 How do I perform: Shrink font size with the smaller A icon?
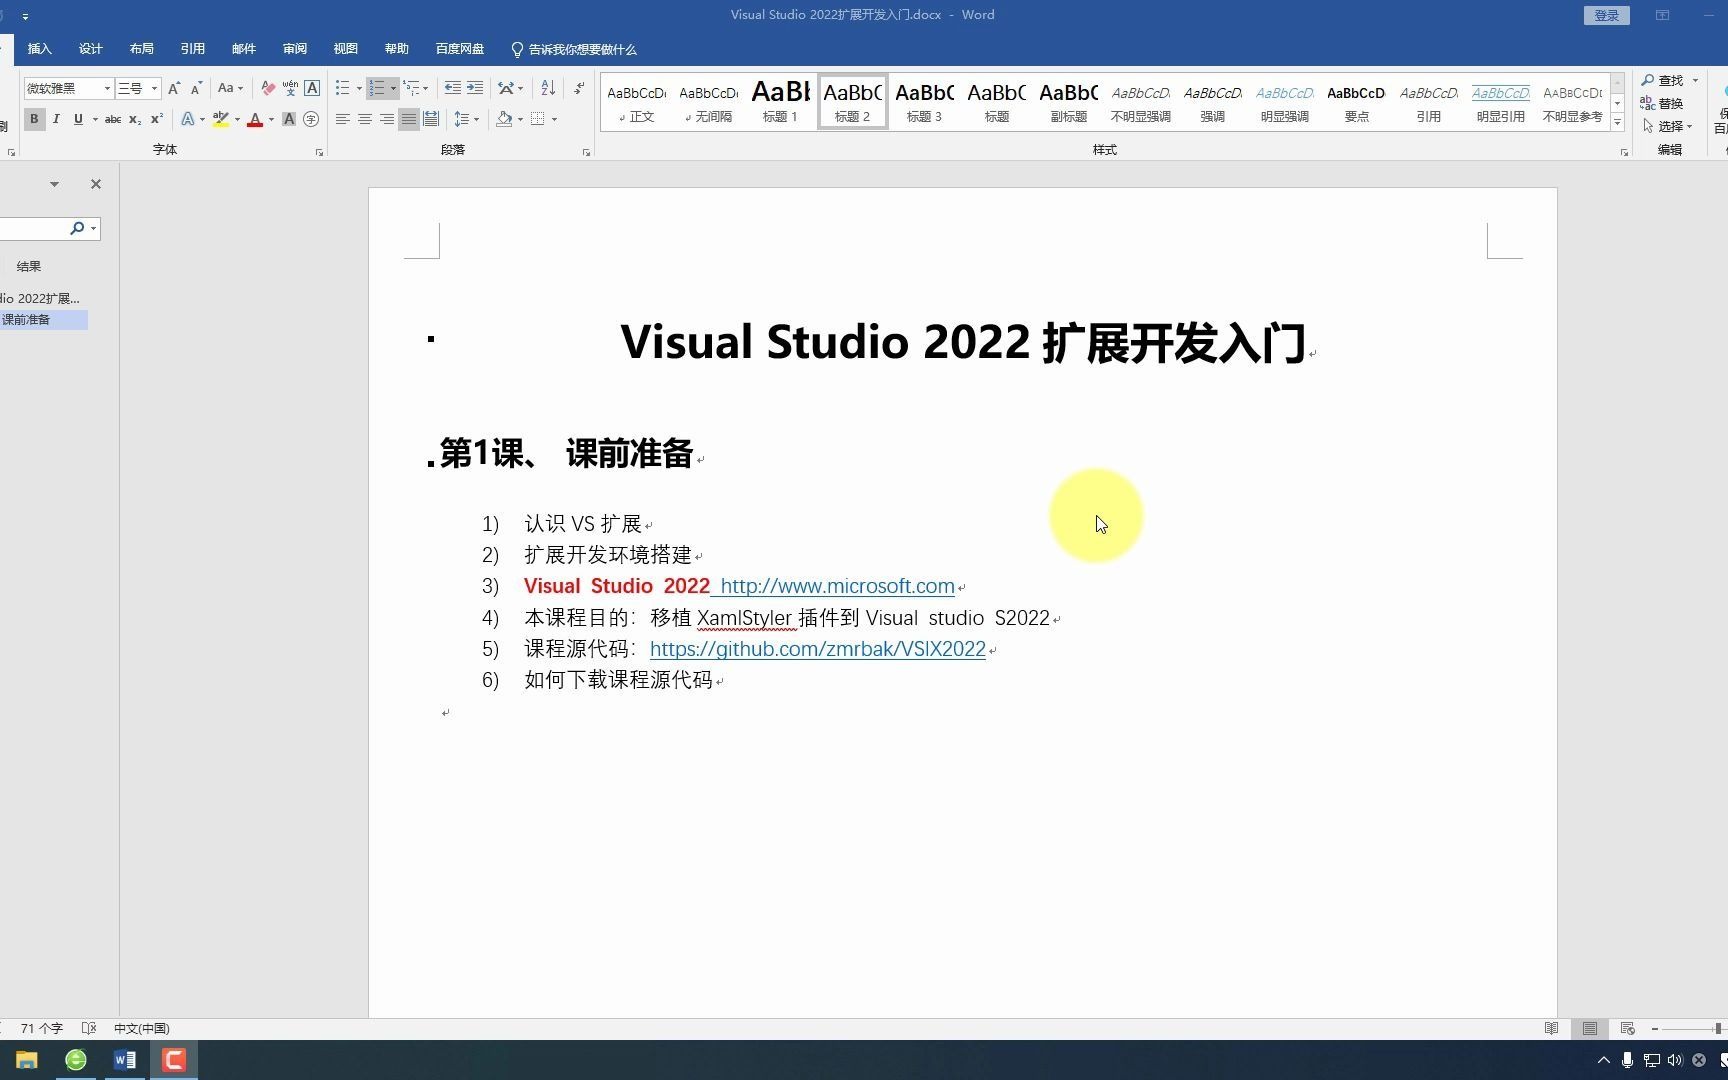196,88
